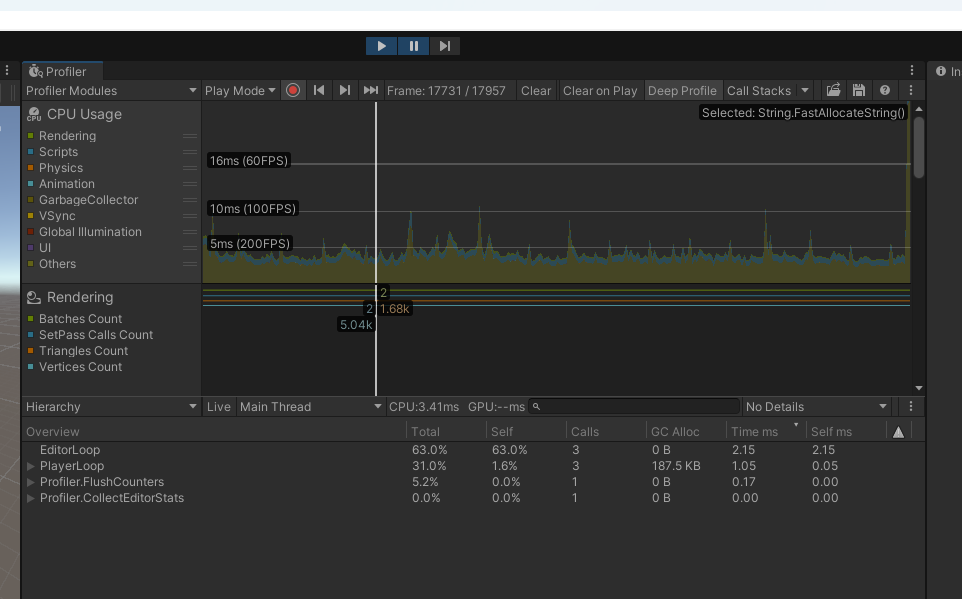Screen dimensions: 962x599
Task: Open the Main Thread selector
Action: [x=310, y=406]
